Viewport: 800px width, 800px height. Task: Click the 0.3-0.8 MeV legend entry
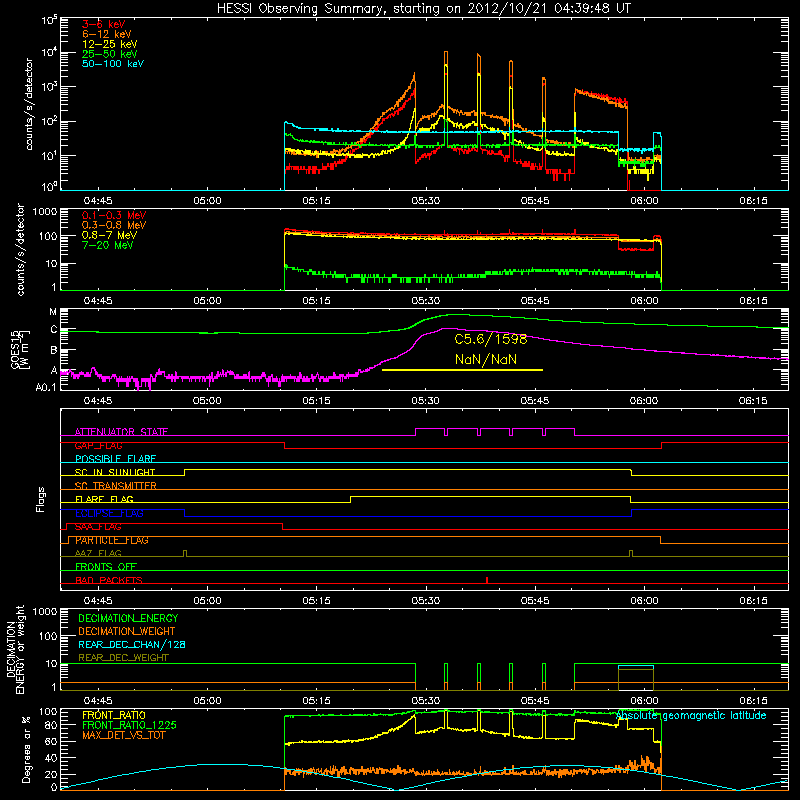[114, 225]
